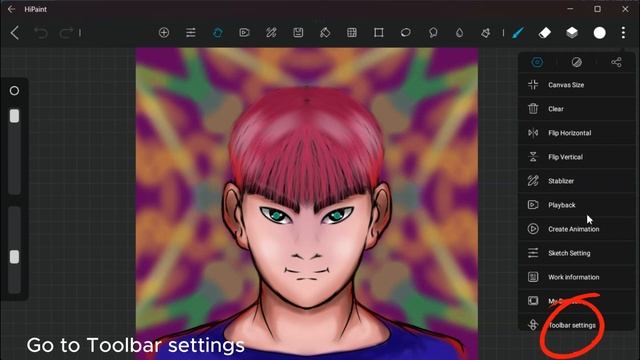Image resolution: width=640 pixels, height=360 pixels.
Task: Open Work Information menu entry
Action: click(x=576, y=277)
